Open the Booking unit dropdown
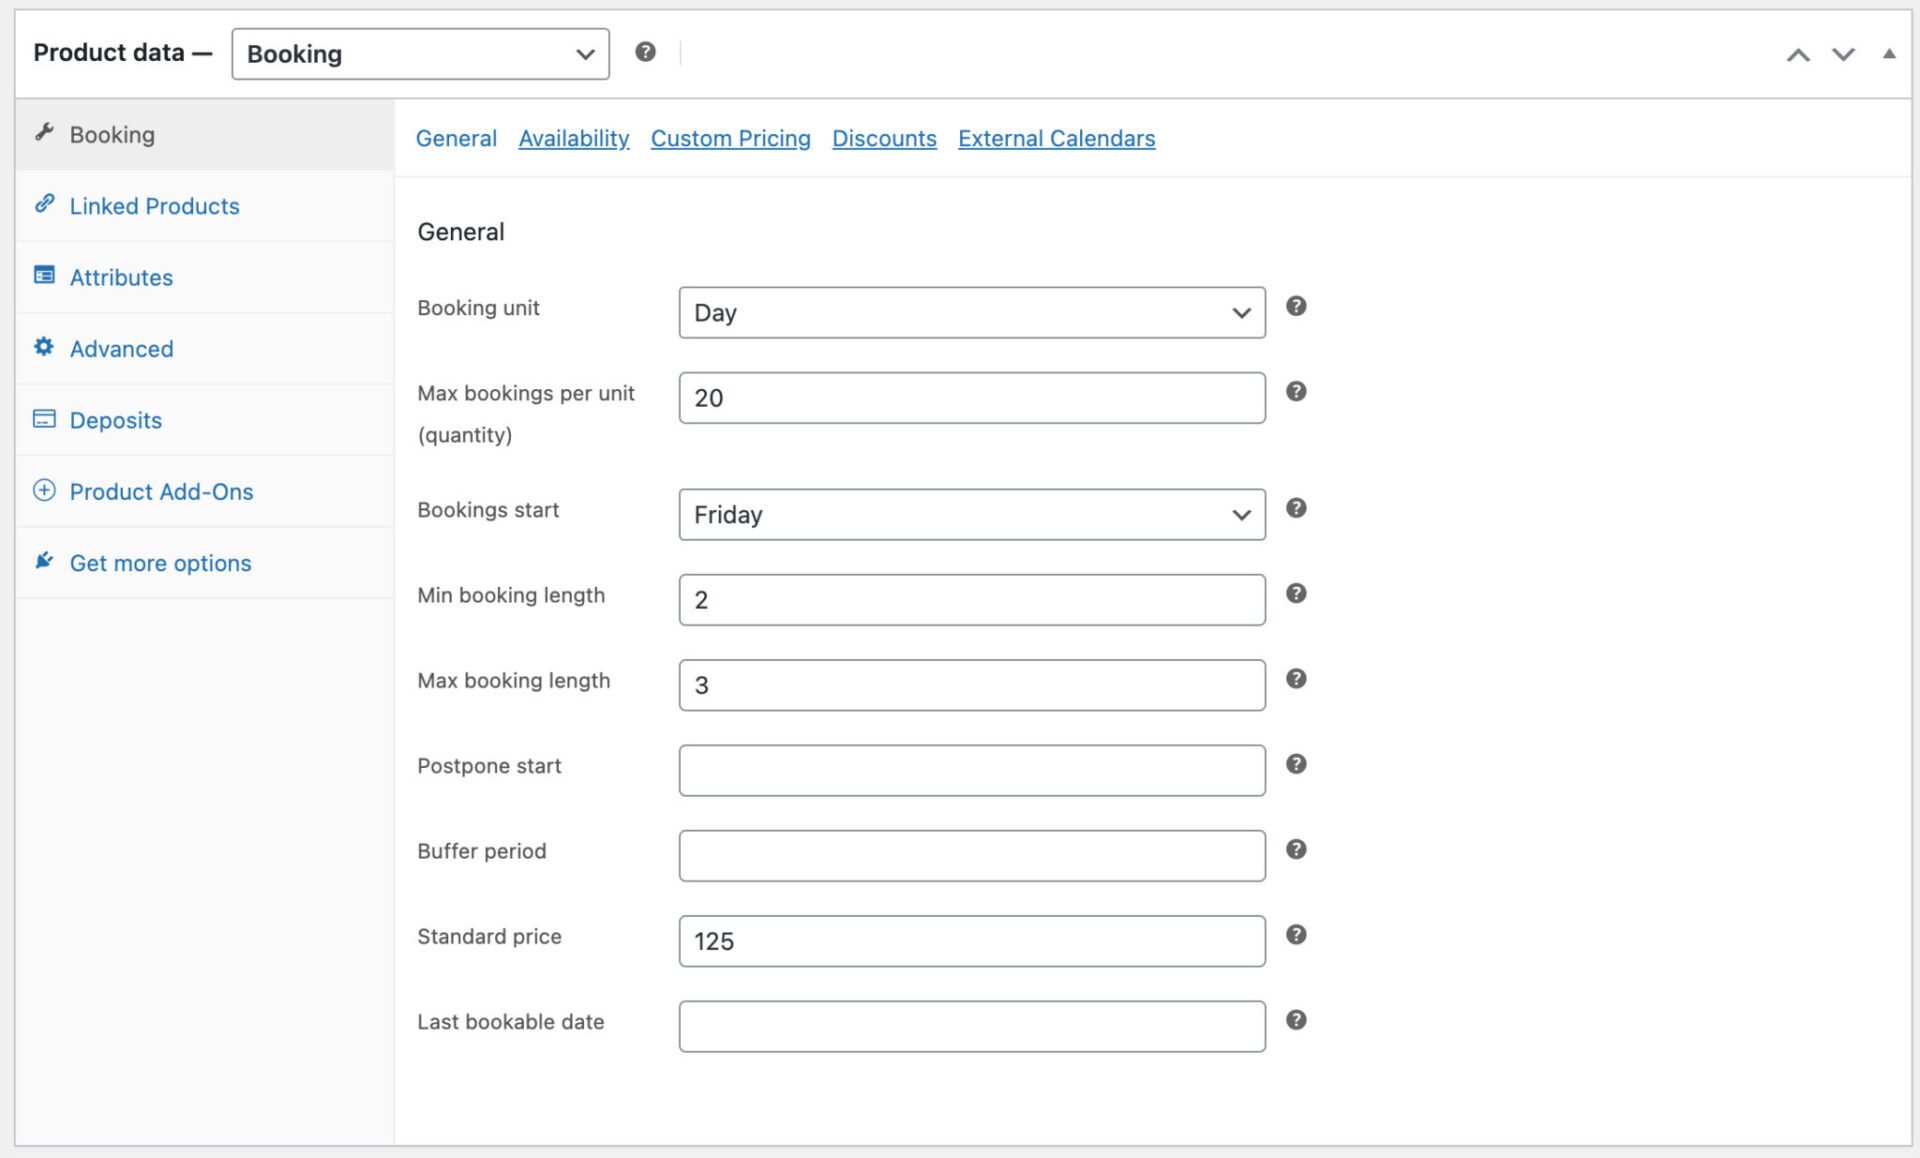The height and width of the screenshot is (1158, 1920). tap(972, 312)
